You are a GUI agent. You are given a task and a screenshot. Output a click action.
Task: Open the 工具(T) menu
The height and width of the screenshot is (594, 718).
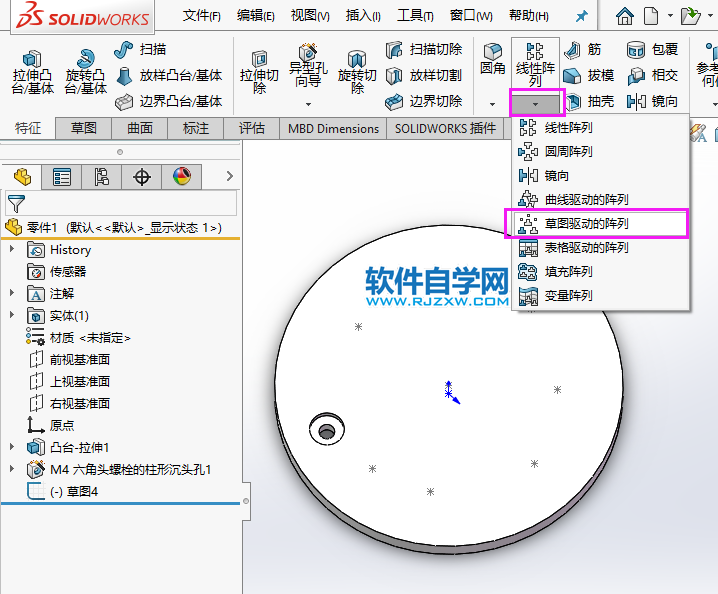pyautogui.click(x=416, y=16)
